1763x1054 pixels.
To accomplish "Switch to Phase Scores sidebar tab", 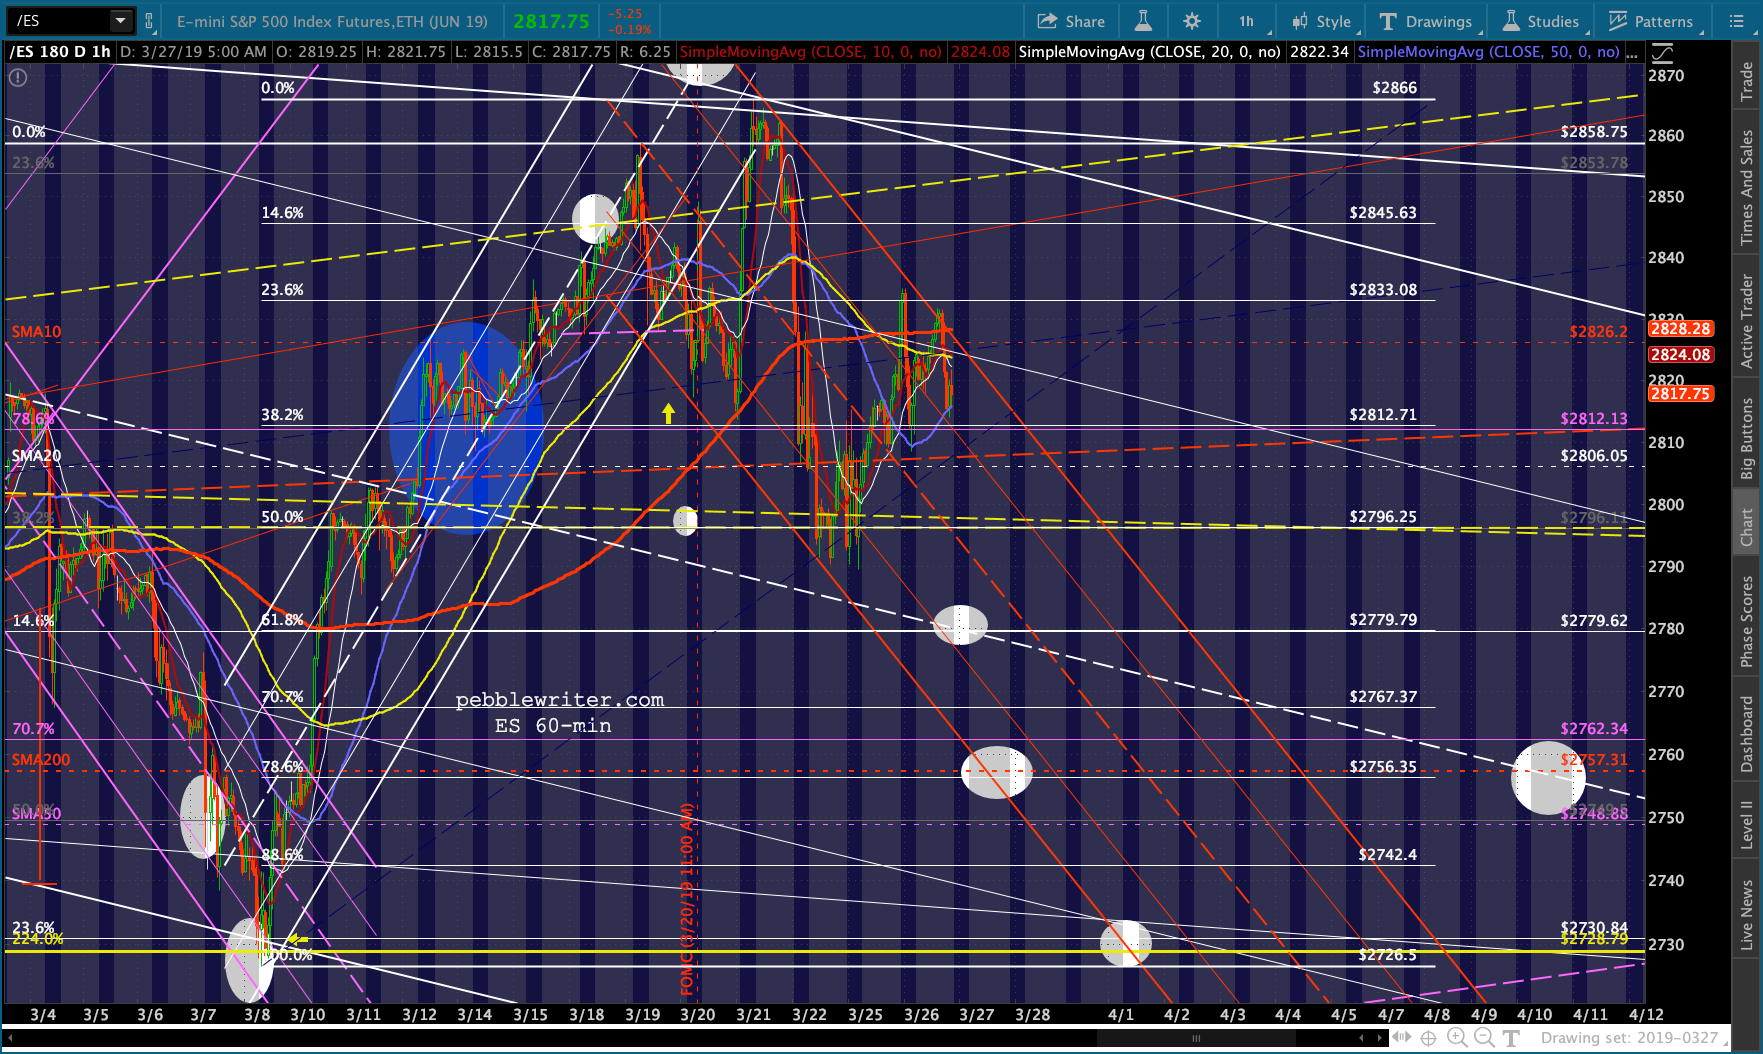I will click(1747, 621).
